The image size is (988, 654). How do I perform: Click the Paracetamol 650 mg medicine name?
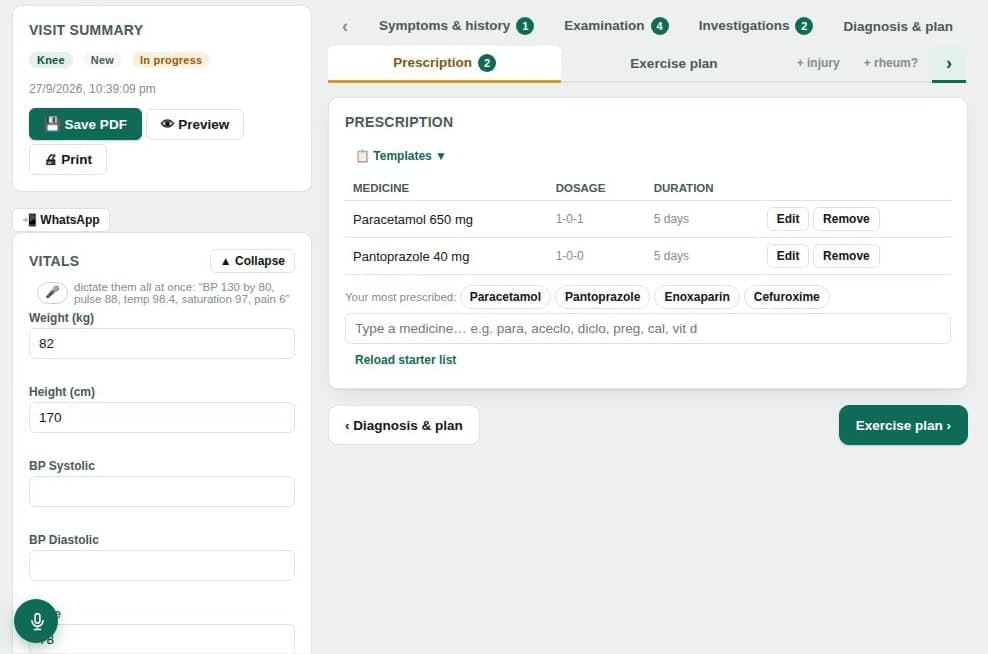coord(413,219)
